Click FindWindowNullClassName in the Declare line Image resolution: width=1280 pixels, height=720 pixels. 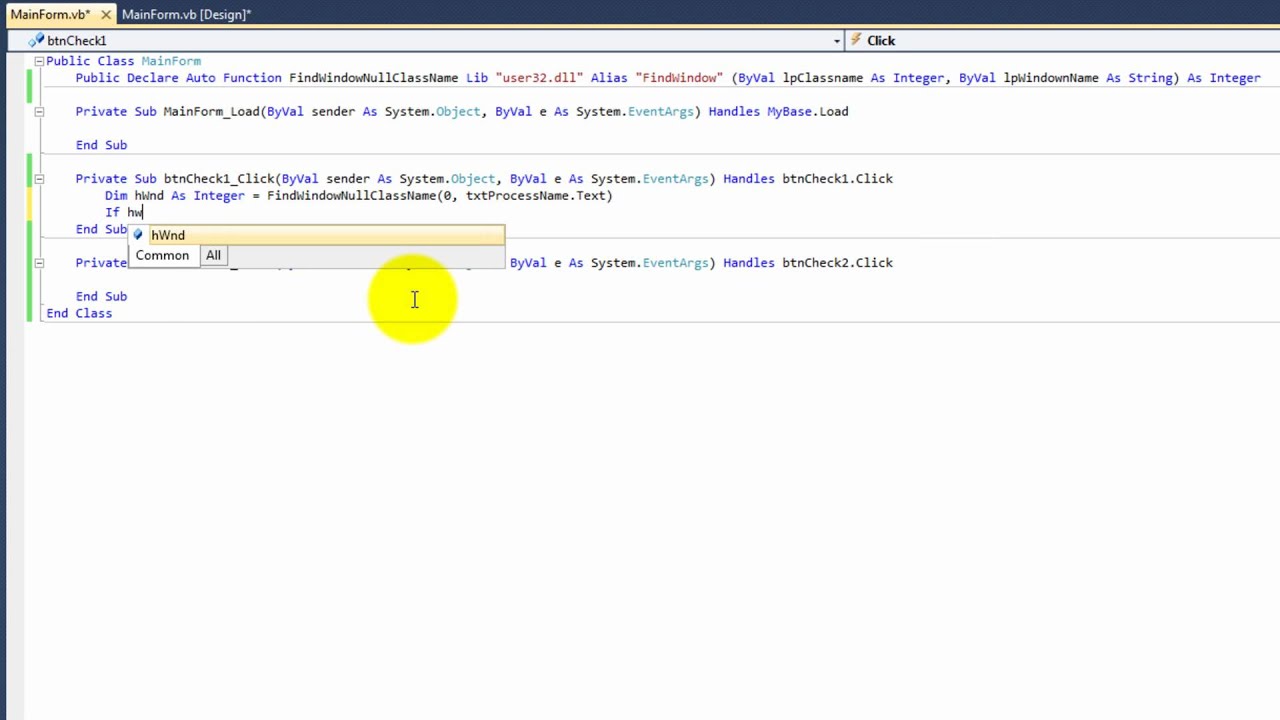click(x=374, y=78)
